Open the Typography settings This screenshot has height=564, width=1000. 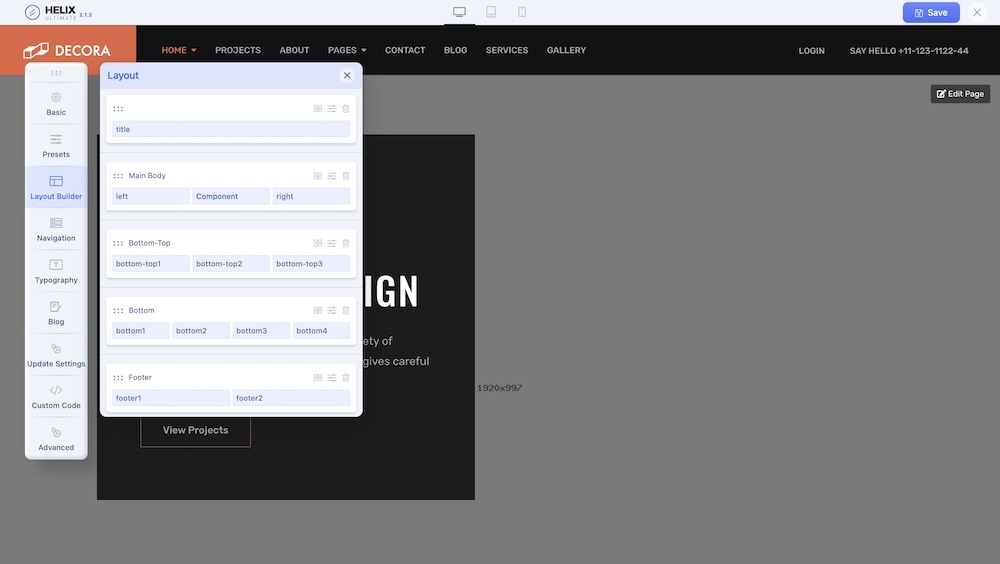click(x=56, y=272)
